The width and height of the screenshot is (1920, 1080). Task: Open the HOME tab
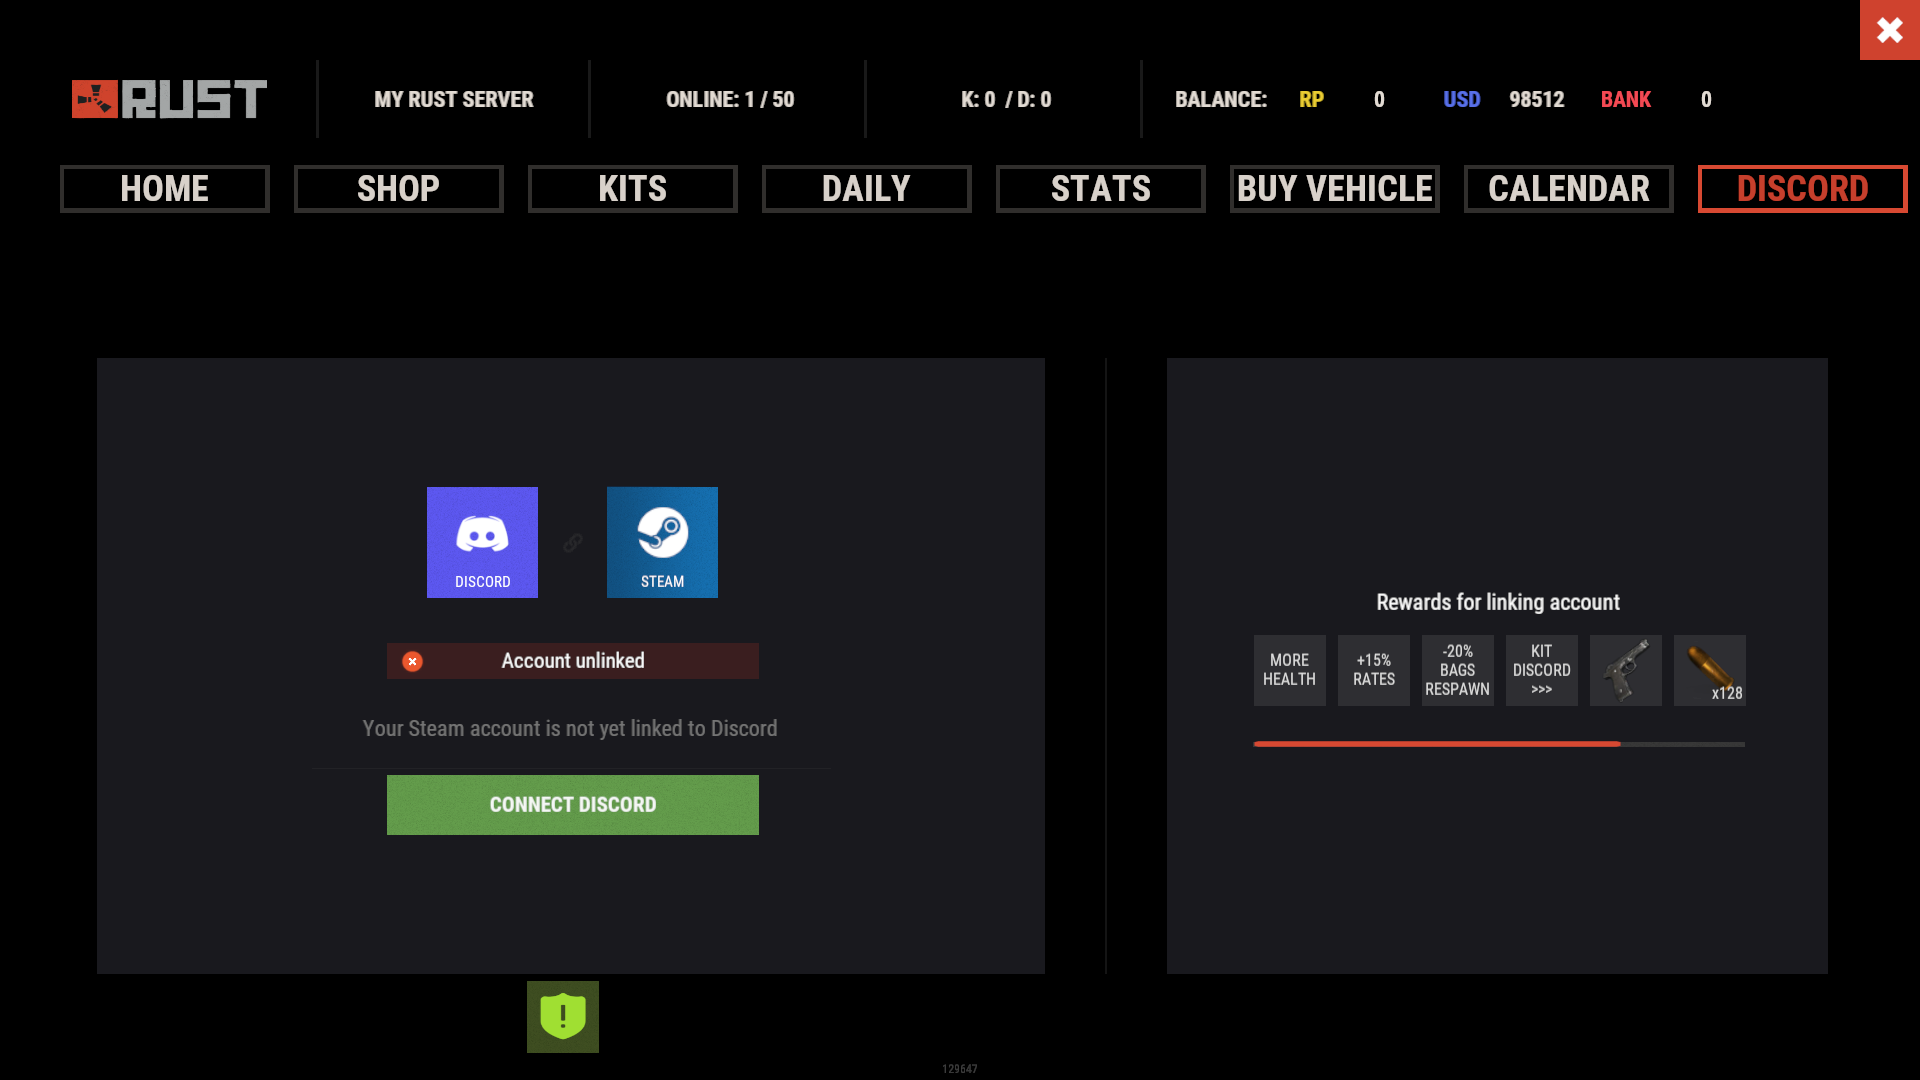(165, 189)
